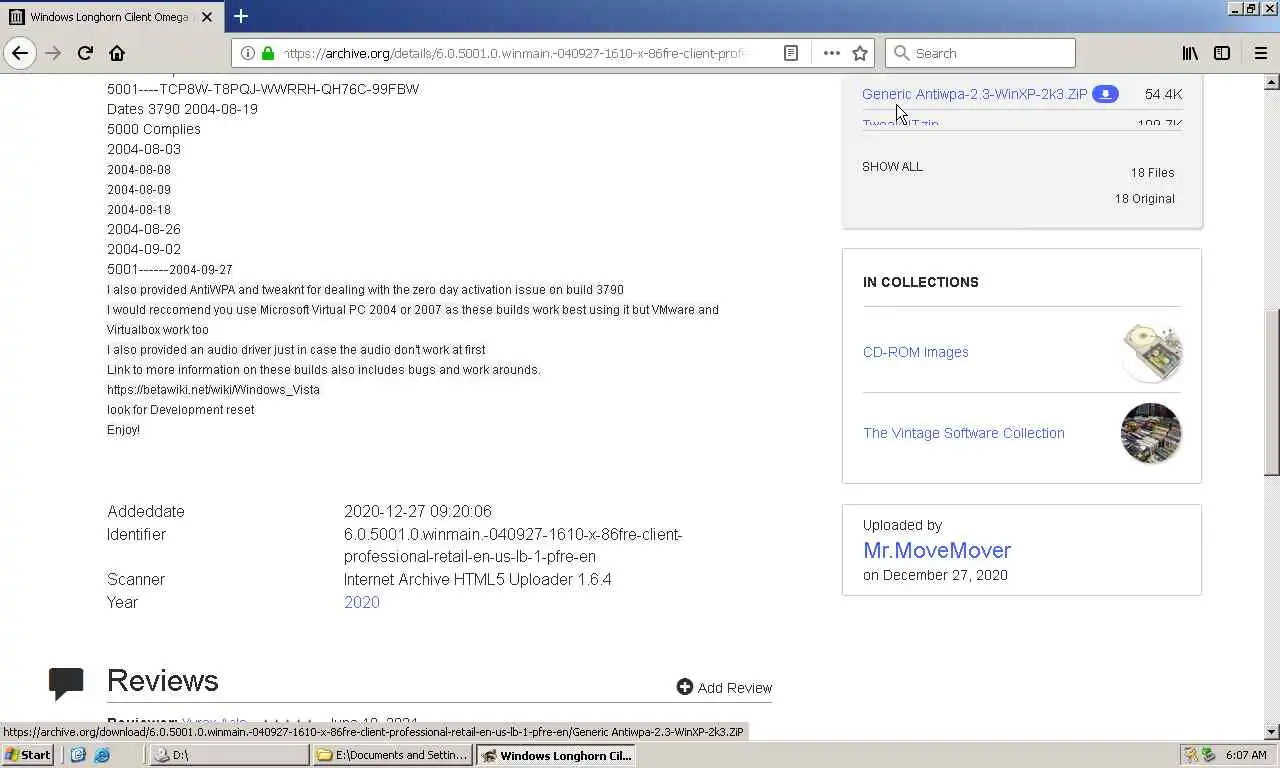Screen dimensions: 1280x768
Task: Switch to Windows Longhorn taskbar button
Action: click(x=555, y=755)
